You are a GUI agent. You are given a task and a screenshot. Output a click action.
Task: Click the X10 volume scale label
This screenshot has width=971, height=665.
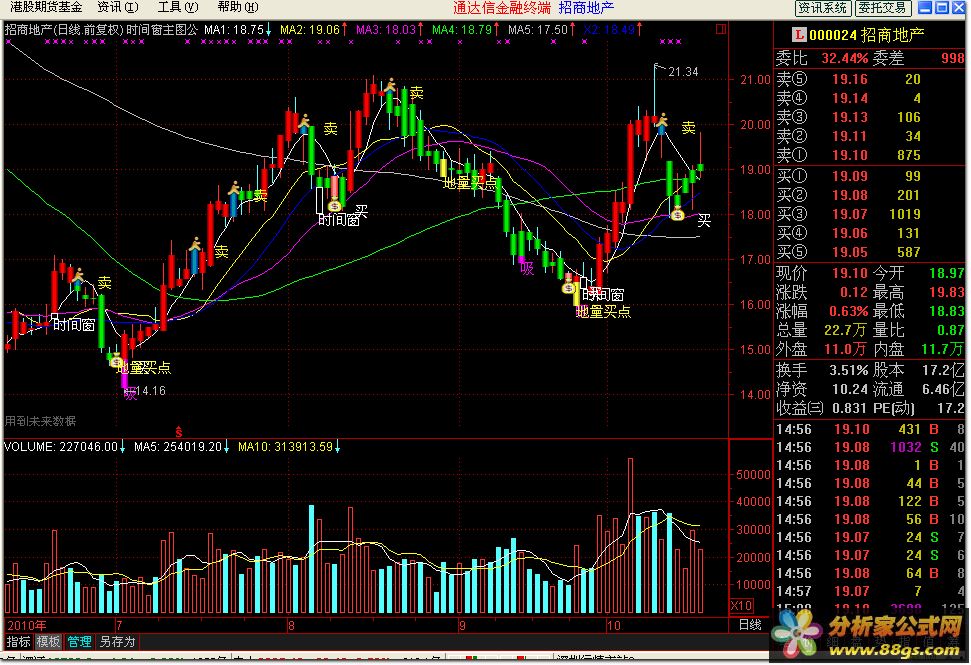click(x=741, y=606)
